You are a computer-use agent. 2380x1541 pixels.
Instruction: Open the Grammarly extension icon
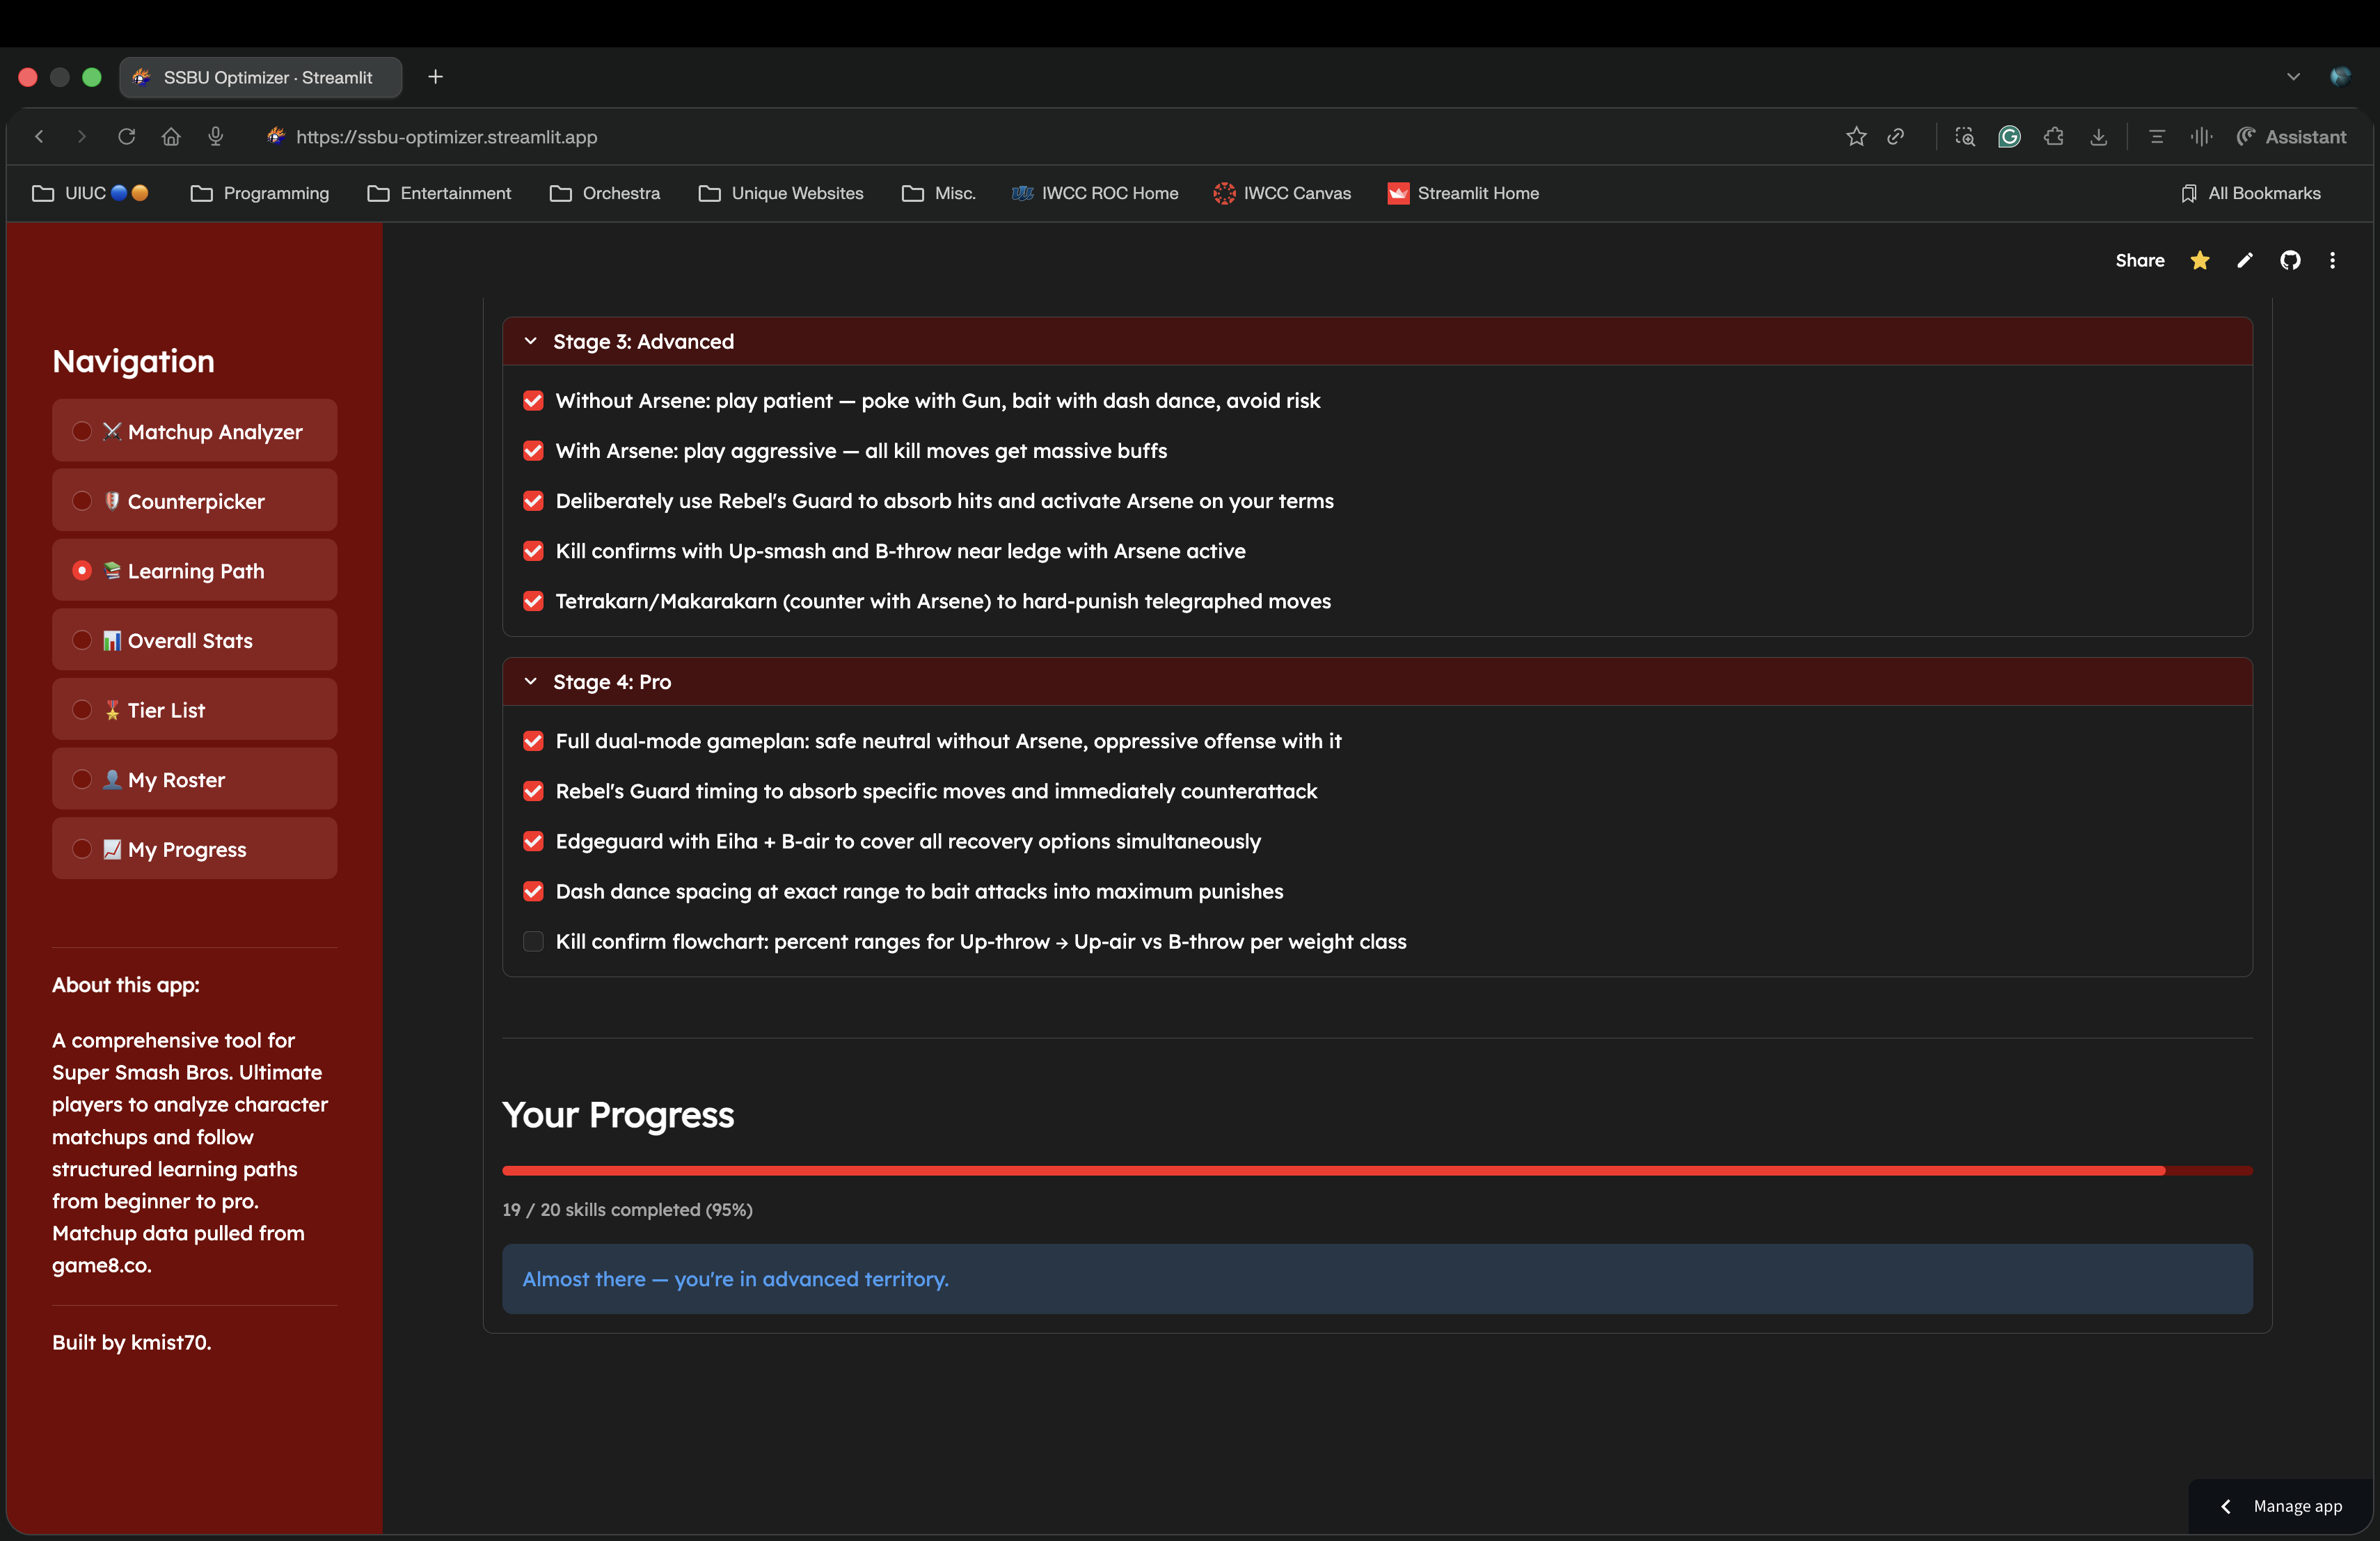coord(2009,137)
